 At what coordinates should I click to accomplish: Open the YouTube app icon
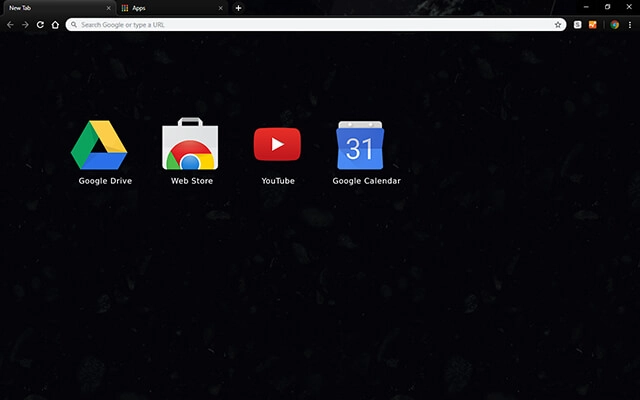pyautogui.click(x=277, y=144)
